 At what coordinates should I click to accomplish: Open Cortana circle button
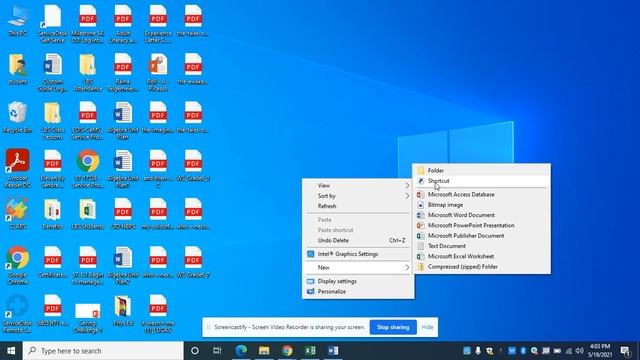click(195, 351)
